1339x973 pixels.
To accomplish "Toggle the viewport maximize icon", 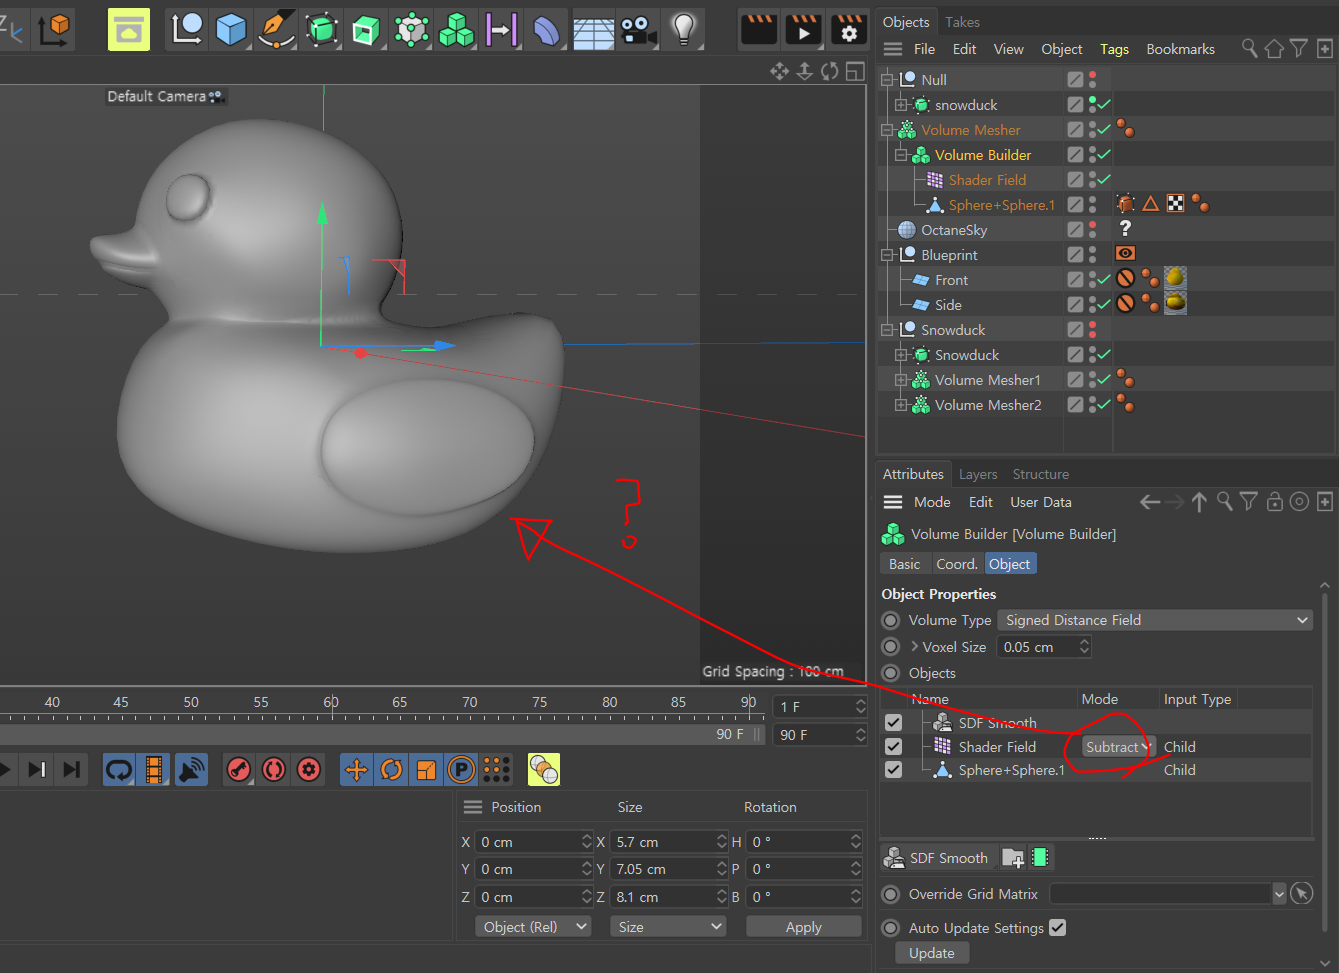I will click(855, 71).
